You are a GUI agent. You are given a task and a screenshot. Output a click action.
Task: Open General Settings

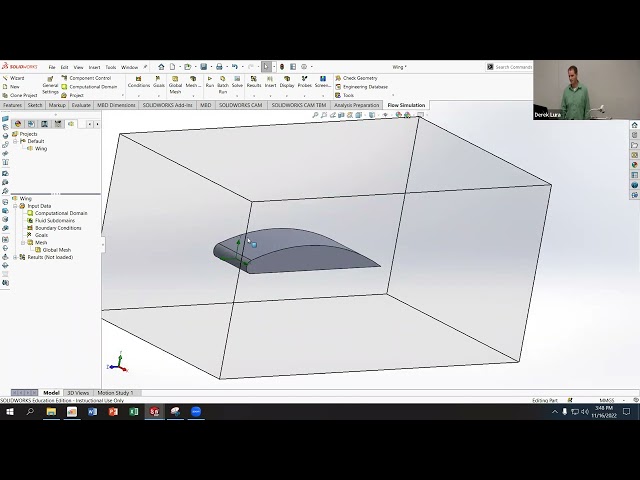coord(50,85)
